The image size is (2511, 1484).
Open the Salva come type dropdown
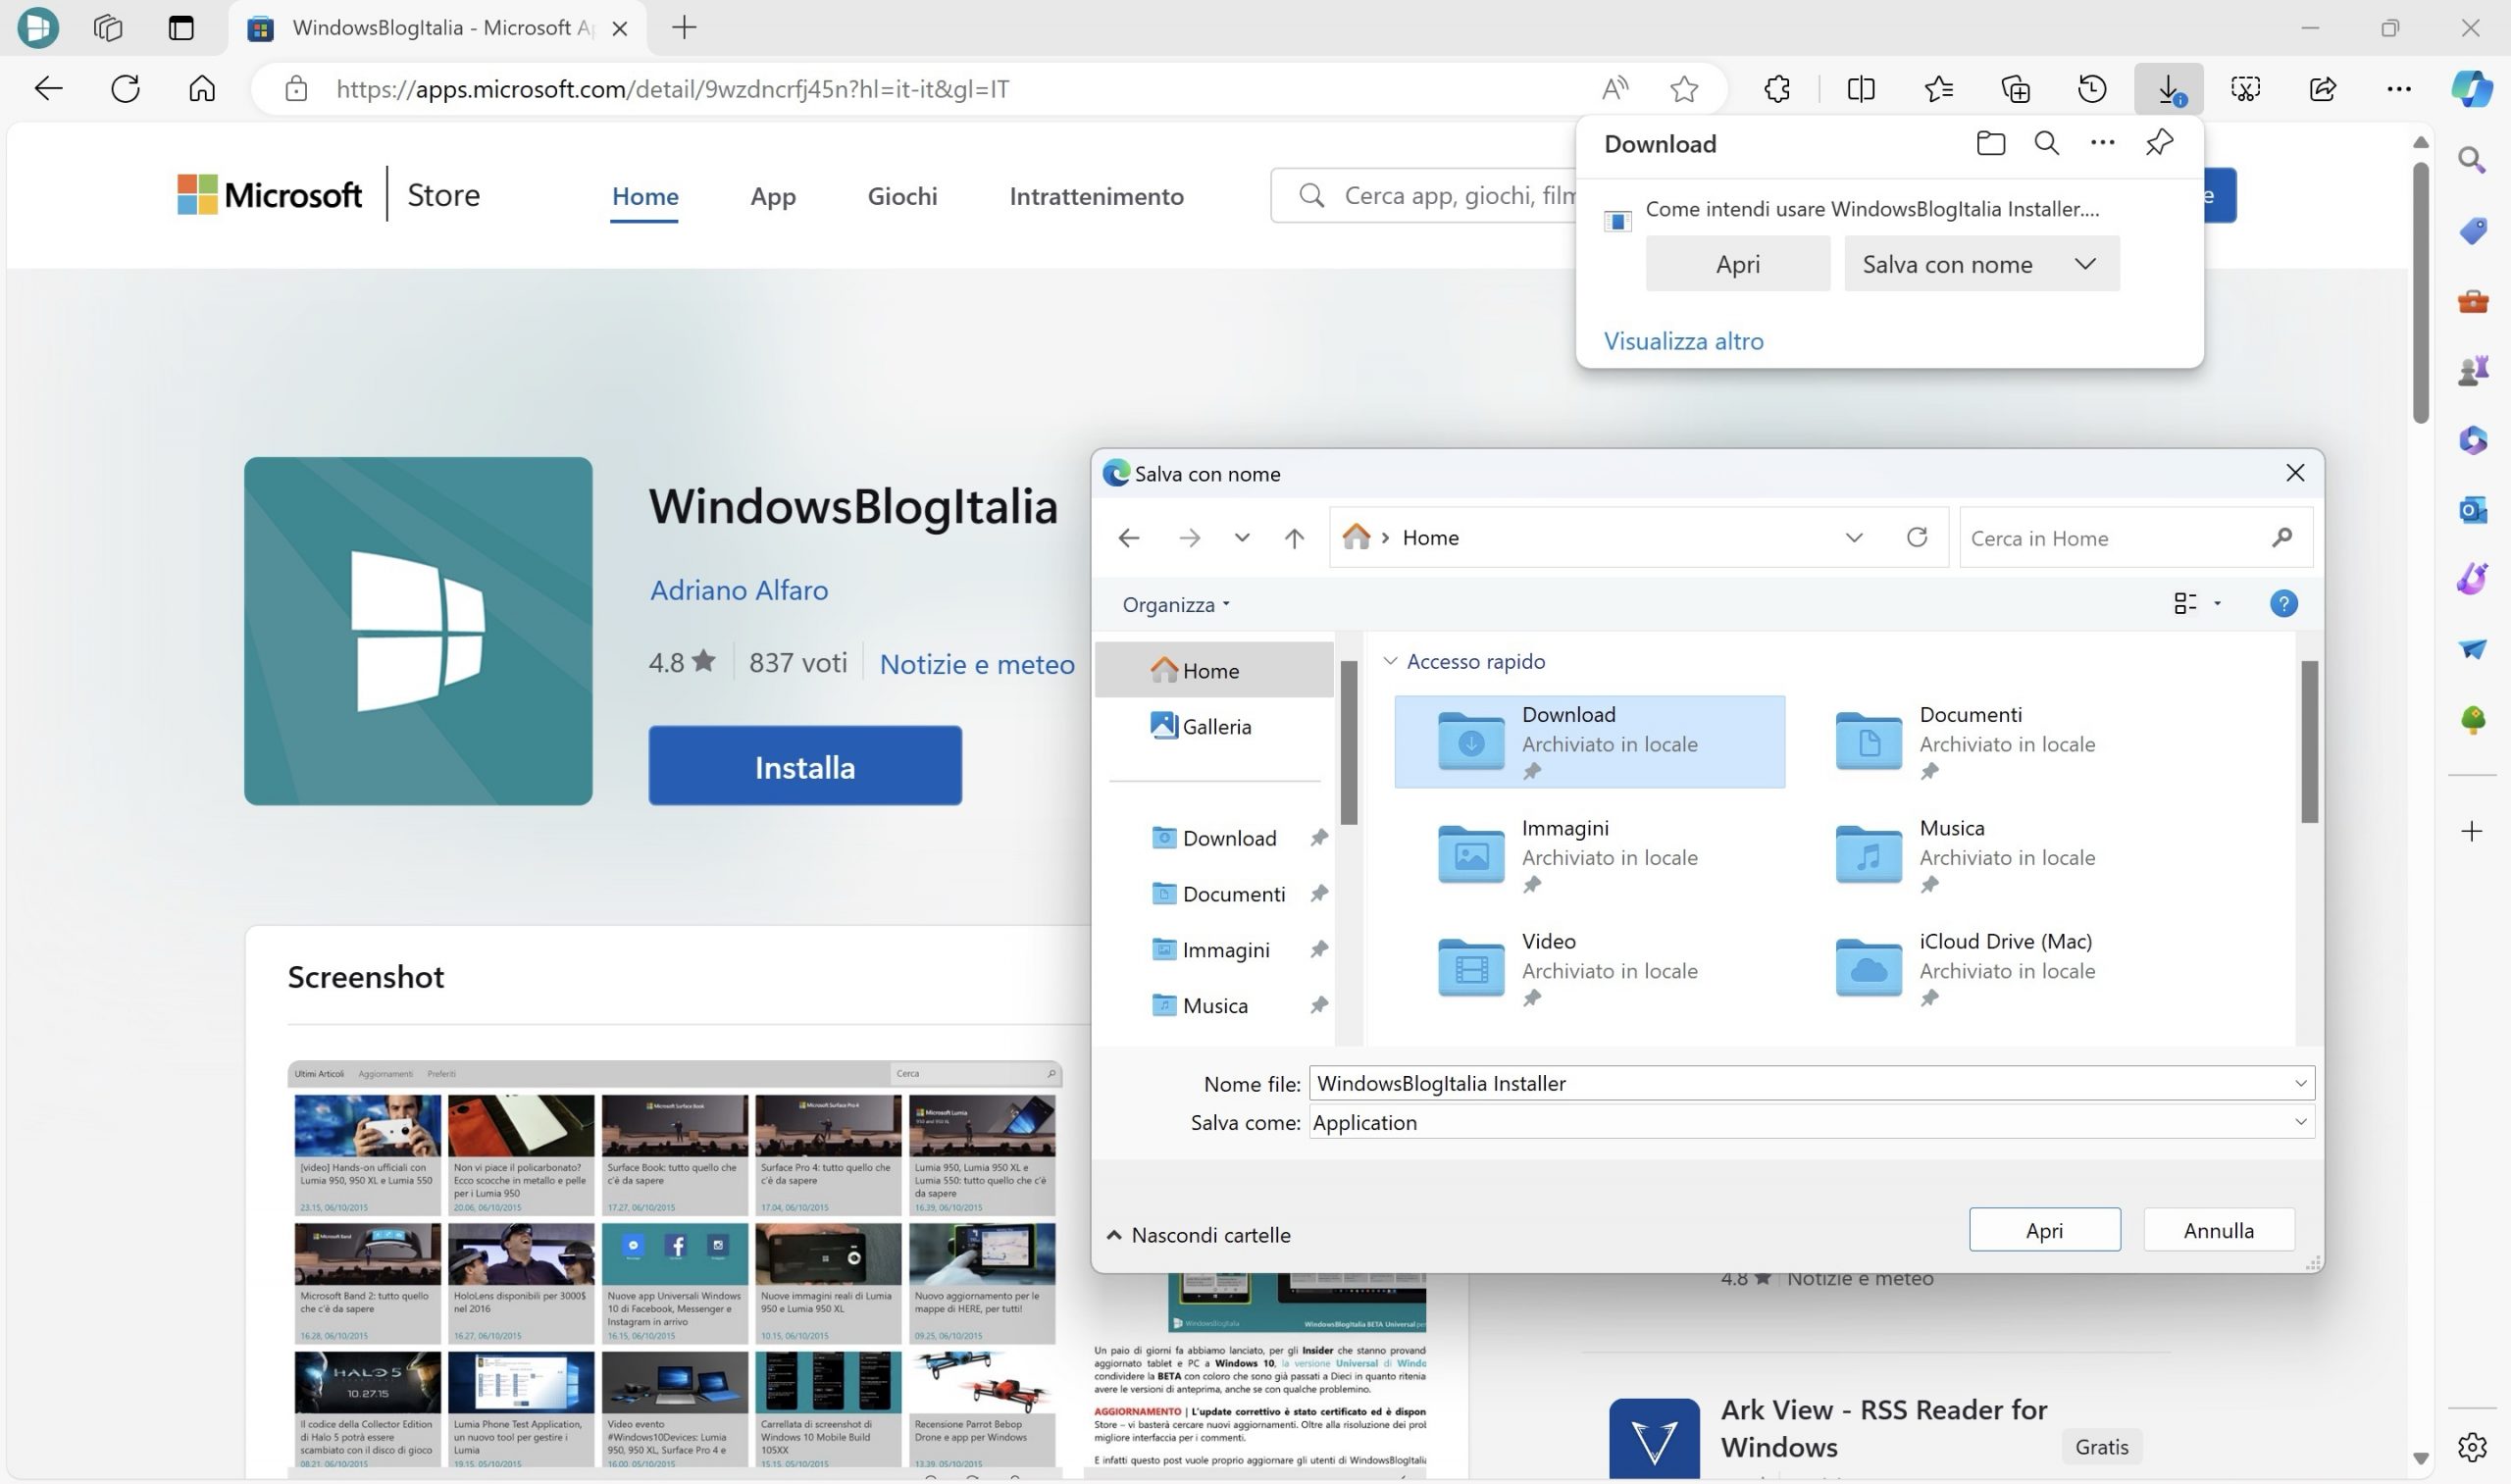pyautogui.click(x=2300, y=1122)
